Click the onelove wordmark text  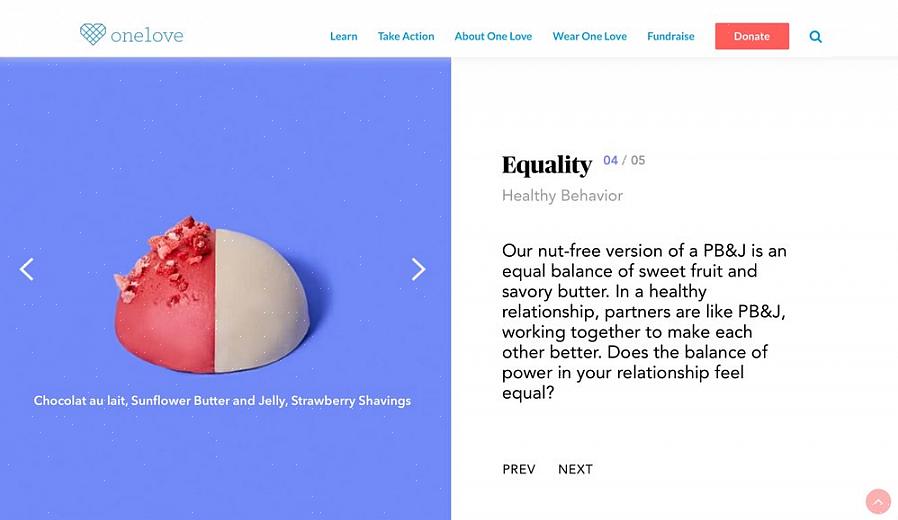click(x=147, y=36)
